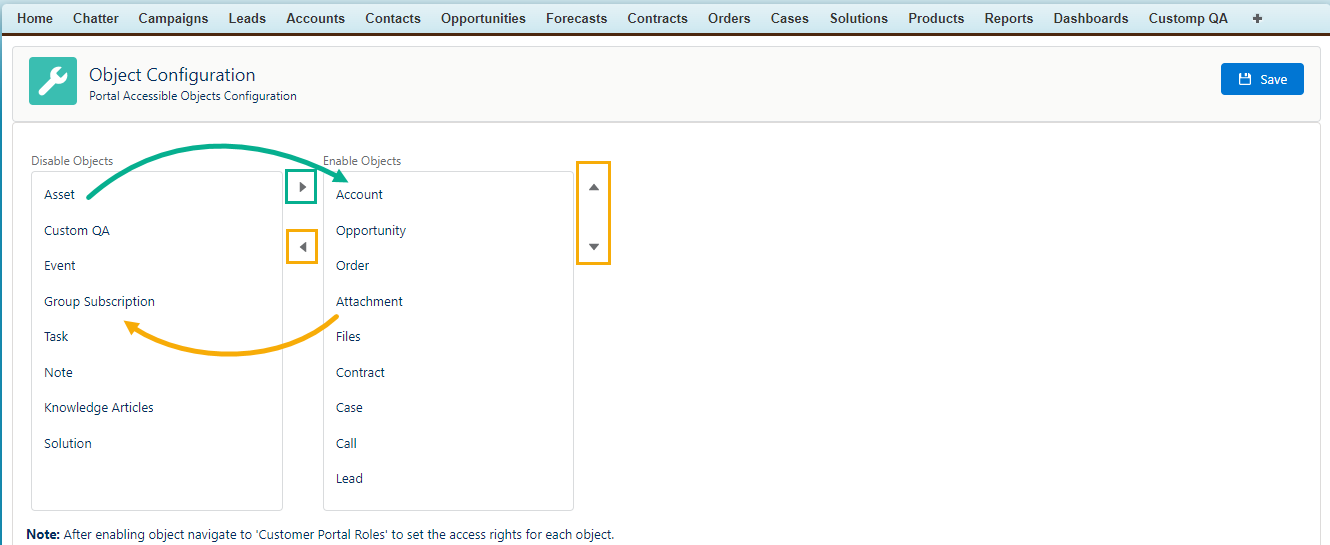Switch to the Dashboards tab
1330x545 pixels.
click(1090, 18)
